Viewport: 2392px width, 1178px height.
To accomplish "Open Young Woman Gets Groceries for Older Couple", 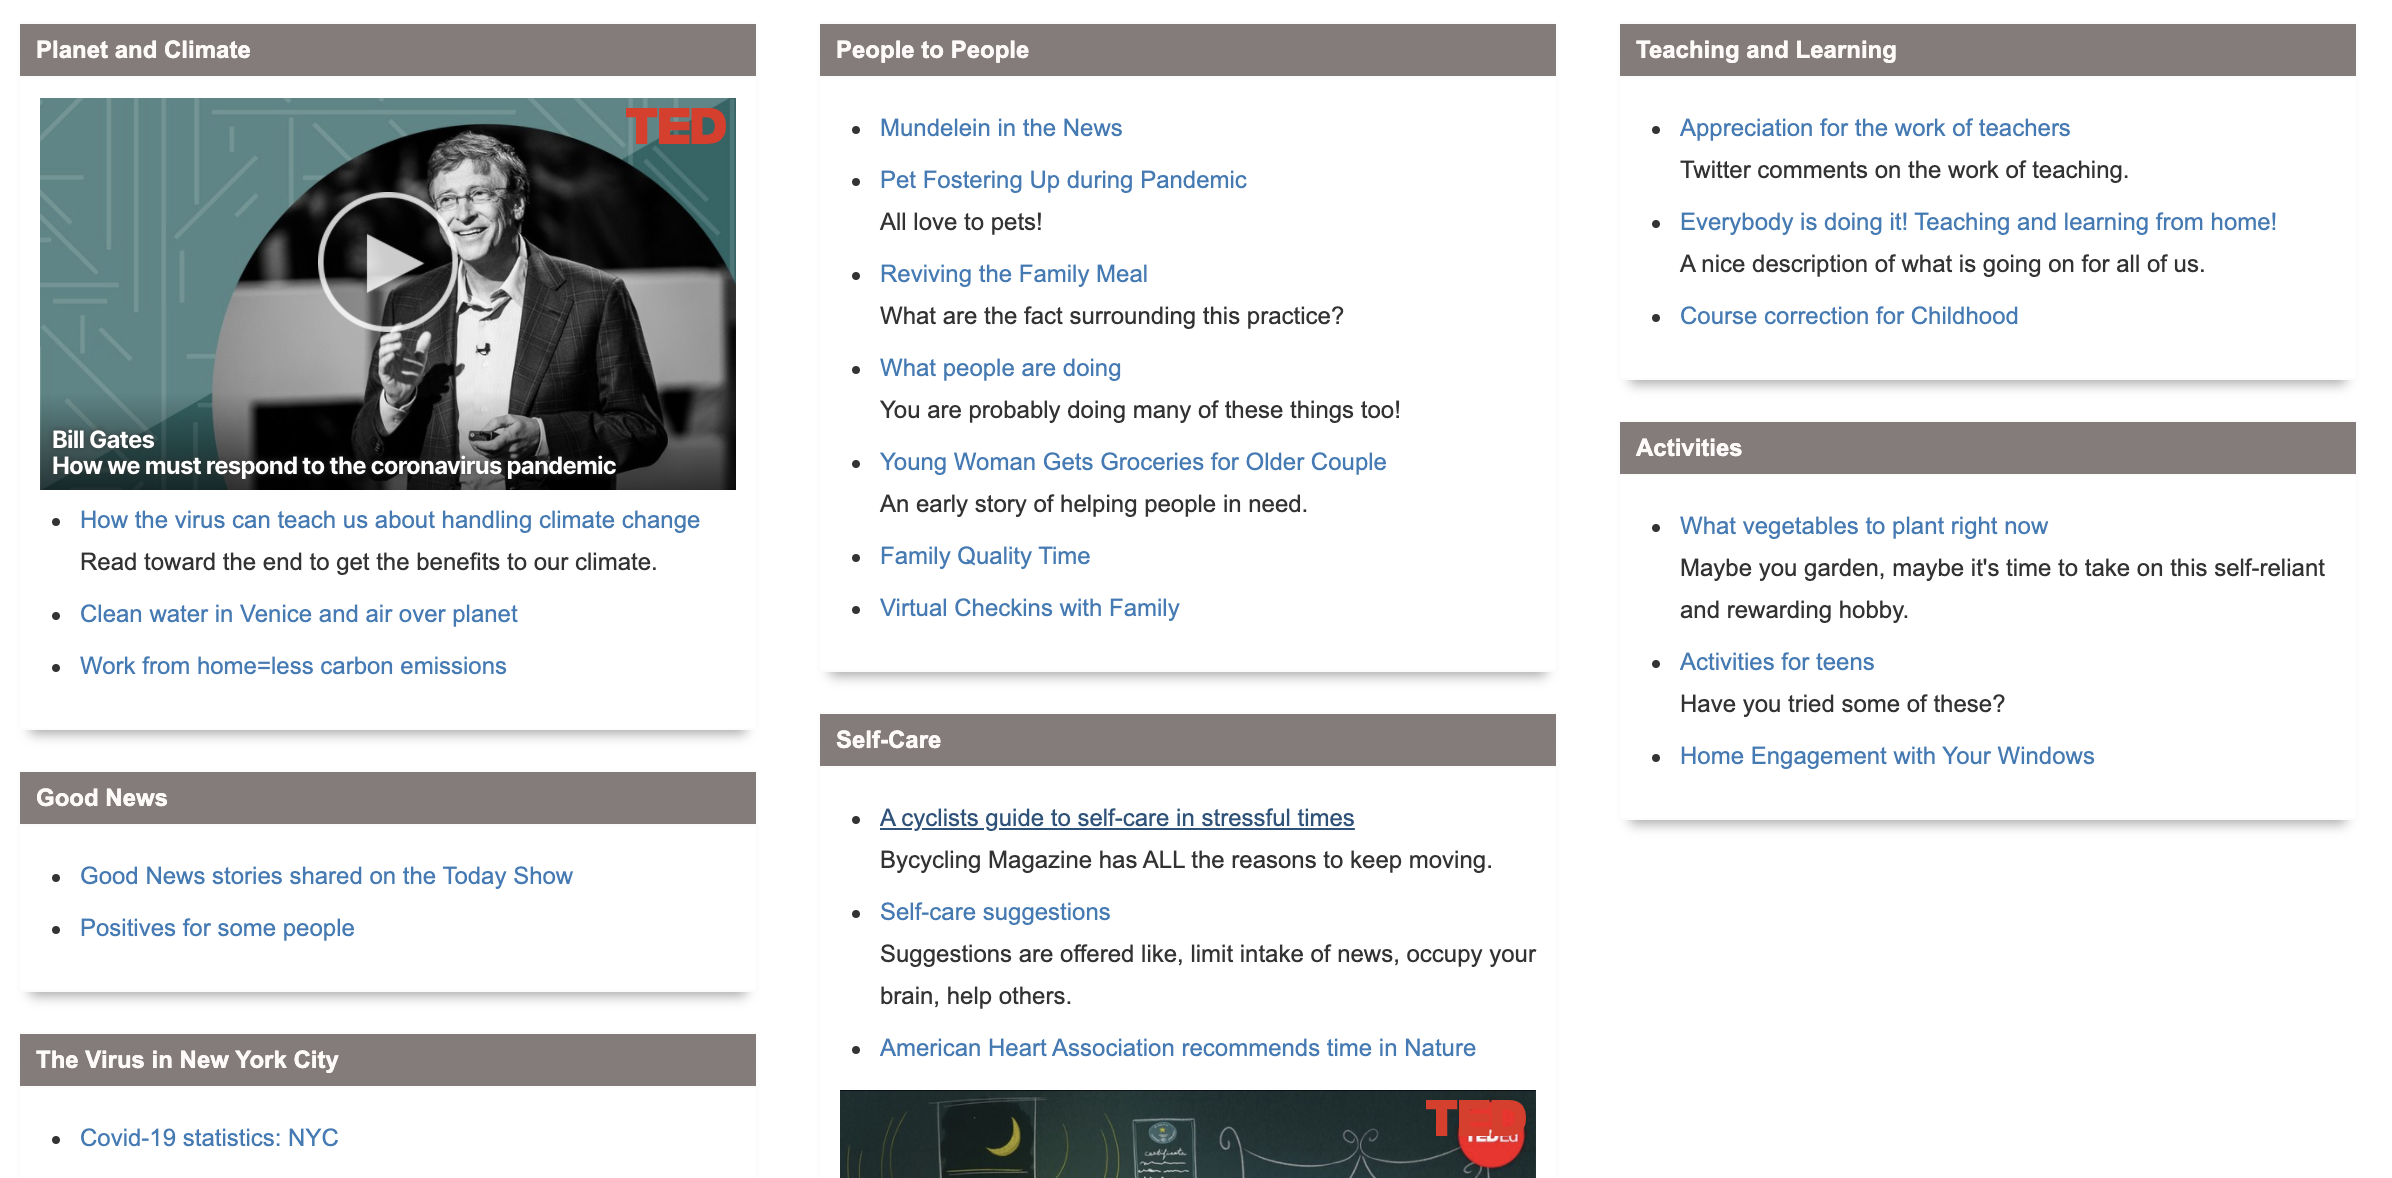I will coord(1132,462).
